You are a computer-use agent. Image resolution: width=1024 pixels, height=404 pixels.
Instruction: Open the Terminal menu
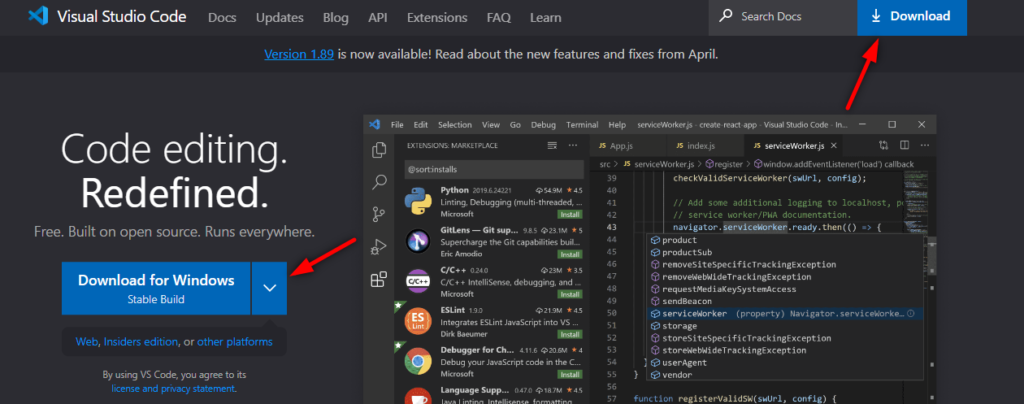pos(582,125)
